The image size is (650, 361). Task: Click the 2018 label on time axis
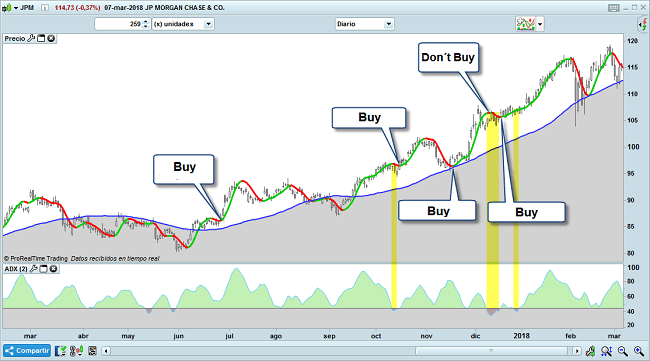[x=521, y=336]
